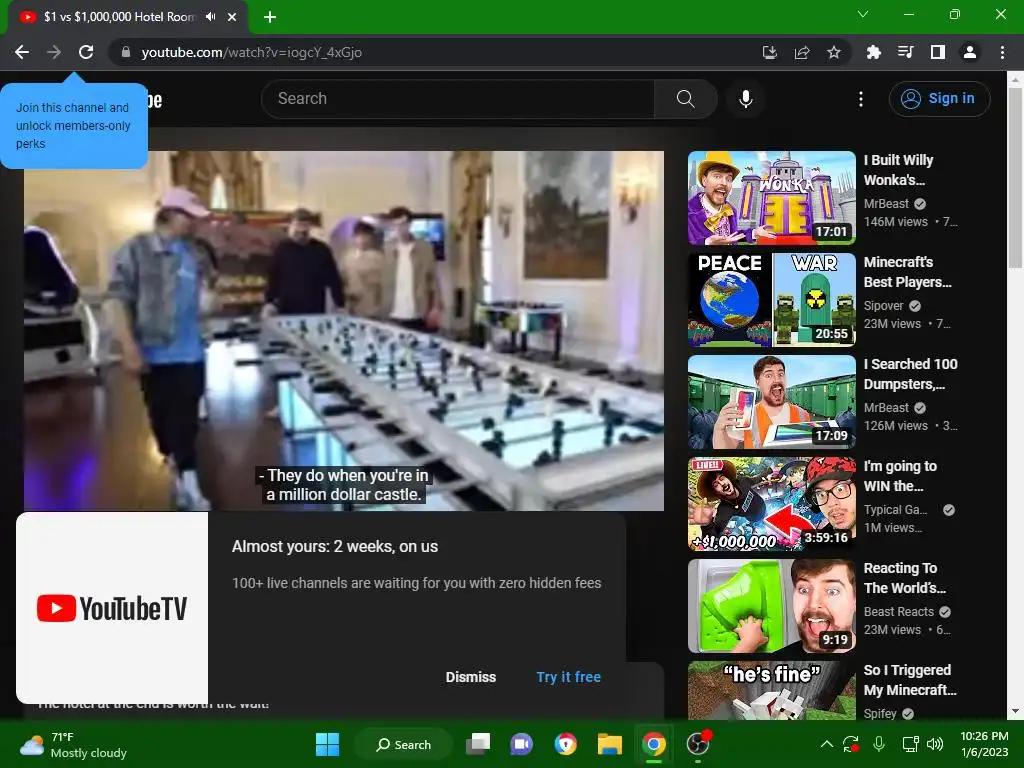The image size is (1024, 768).
Task: Open 'Minecraft's Best Players...' title
Action: 908,272
